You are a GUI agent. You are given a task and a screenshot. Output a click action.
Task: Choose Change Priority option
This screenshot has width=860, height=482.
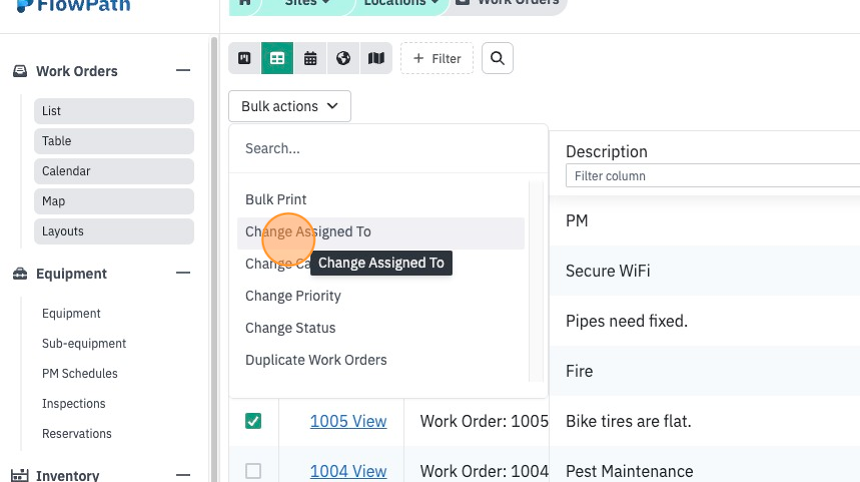(381, 296)
